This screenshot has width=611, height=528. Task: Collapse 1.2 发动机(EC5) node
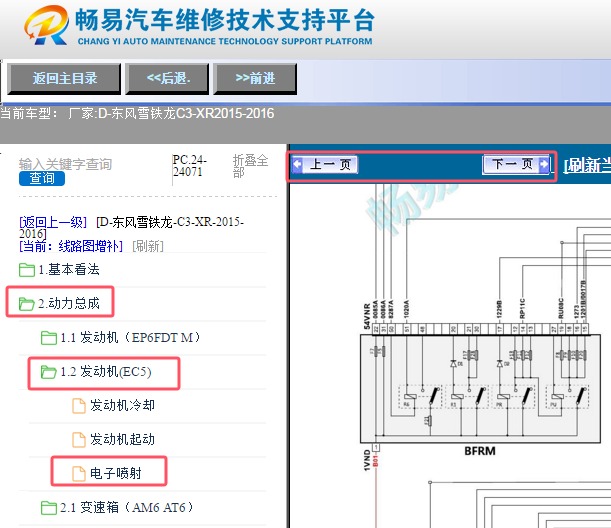pyautogui.click(x=106, y=372)
